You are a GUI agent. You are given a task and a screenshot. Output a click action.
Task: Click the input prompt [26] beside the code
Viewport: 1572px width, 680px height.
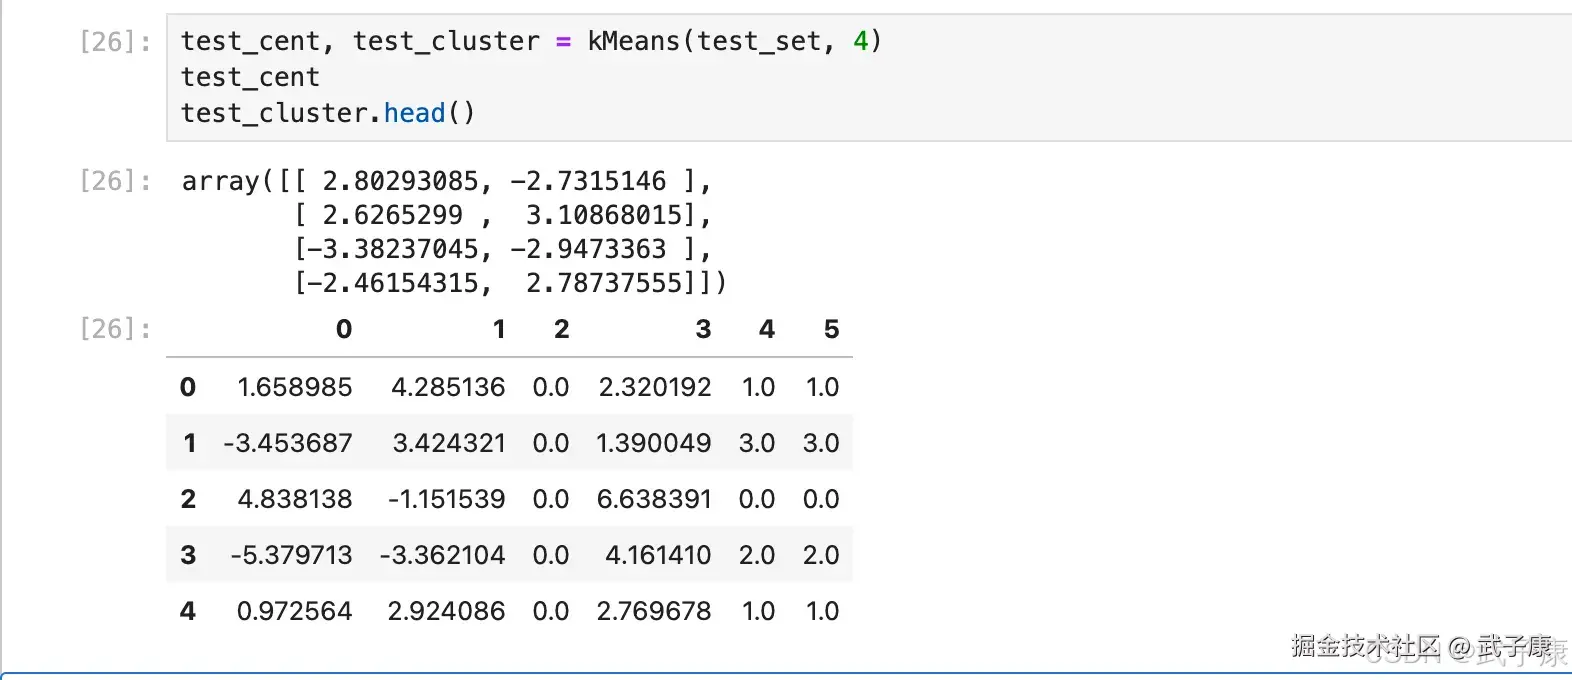(115, 42)
